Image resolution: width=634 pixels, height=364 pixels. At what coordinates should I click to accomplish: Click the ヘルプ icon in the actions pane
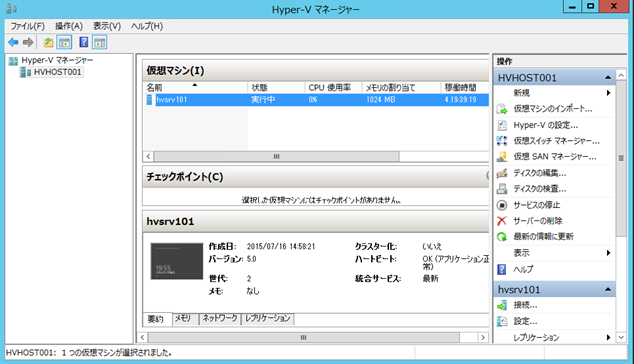pyautogui.click(x=502, y=269)
